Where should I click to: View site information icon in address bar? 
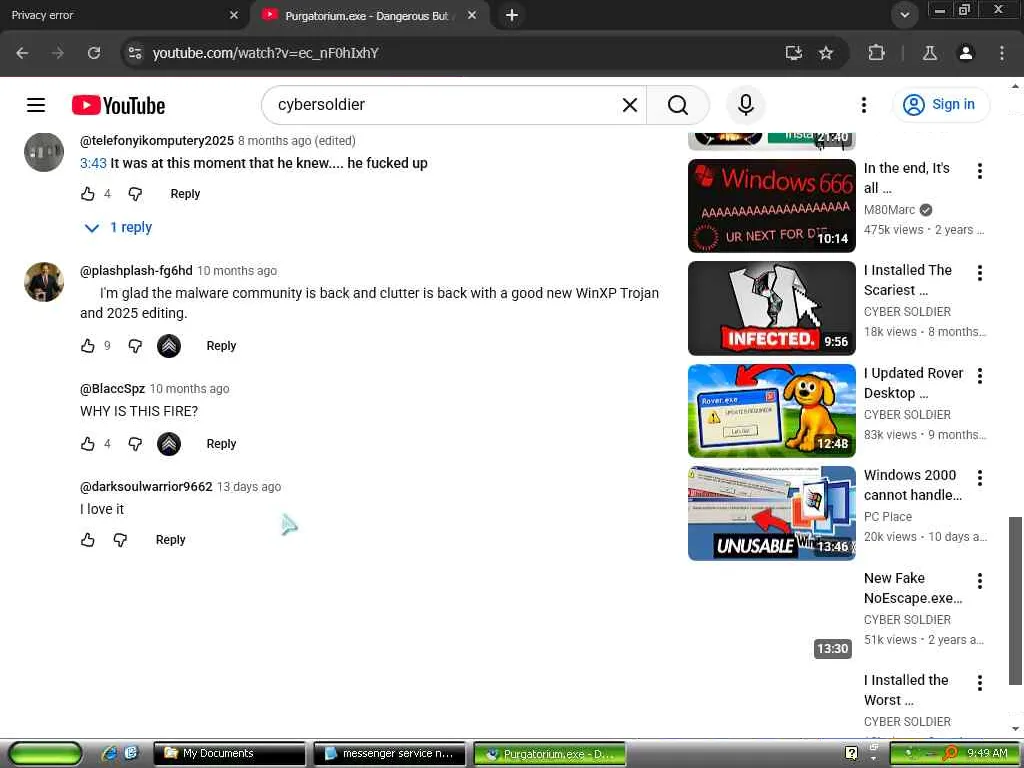[x=135, y=53]
